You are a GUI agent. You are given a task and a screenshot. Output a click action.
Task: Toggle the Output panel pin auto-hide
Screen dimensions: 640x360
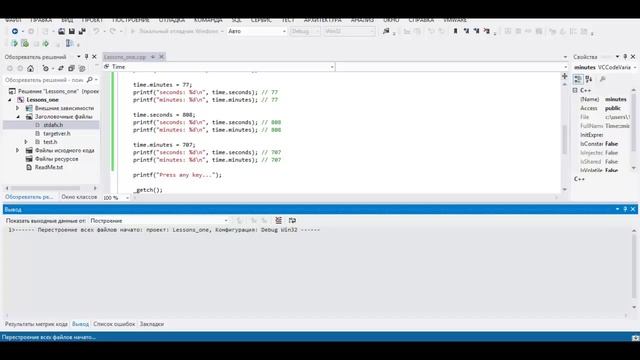point(625,209)
